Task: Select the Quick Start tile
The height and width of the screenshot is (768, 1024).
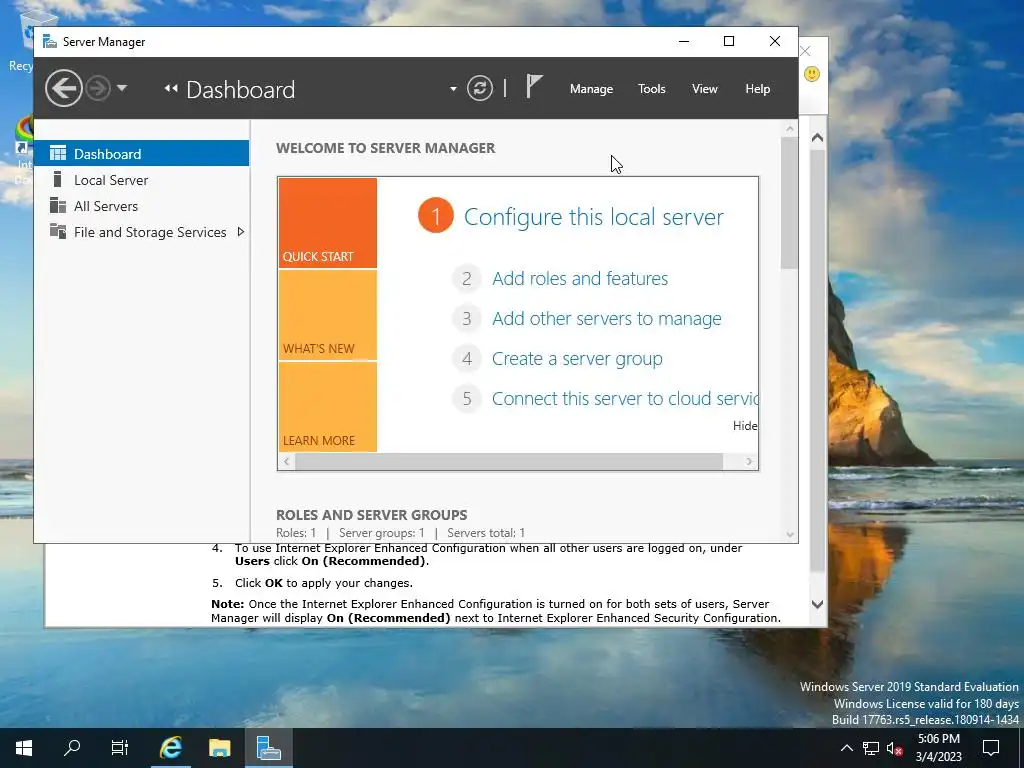Action: (x=328, y=223)
